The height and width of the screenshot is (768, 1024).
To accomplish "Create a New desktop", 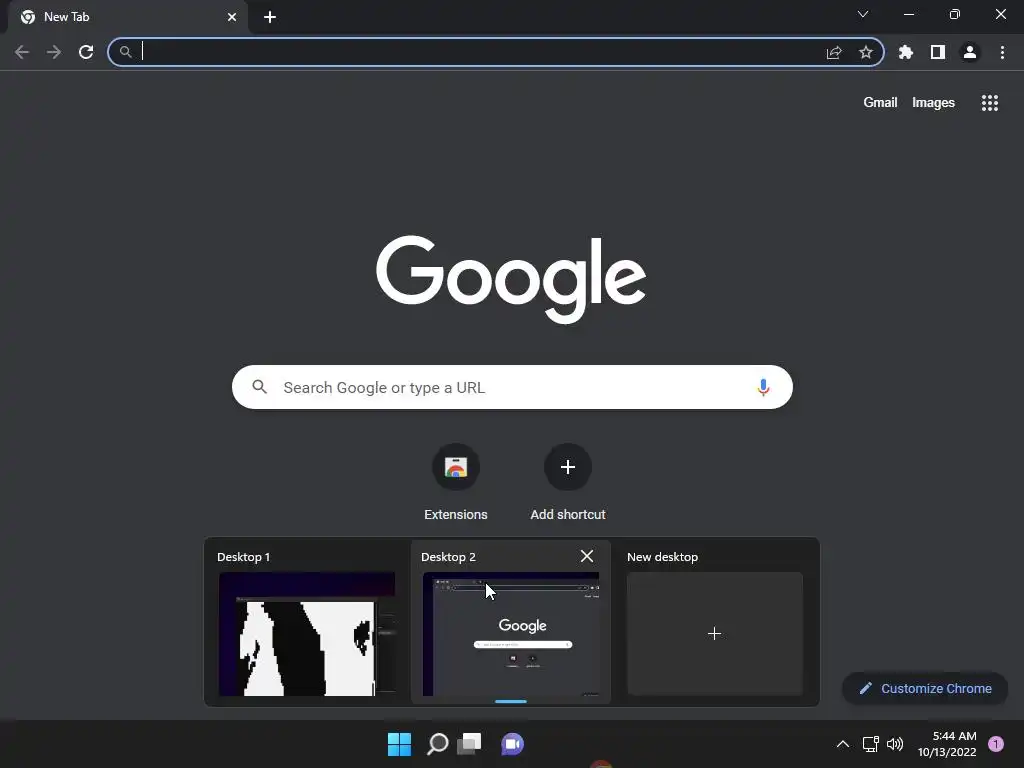I will [714, 633].
